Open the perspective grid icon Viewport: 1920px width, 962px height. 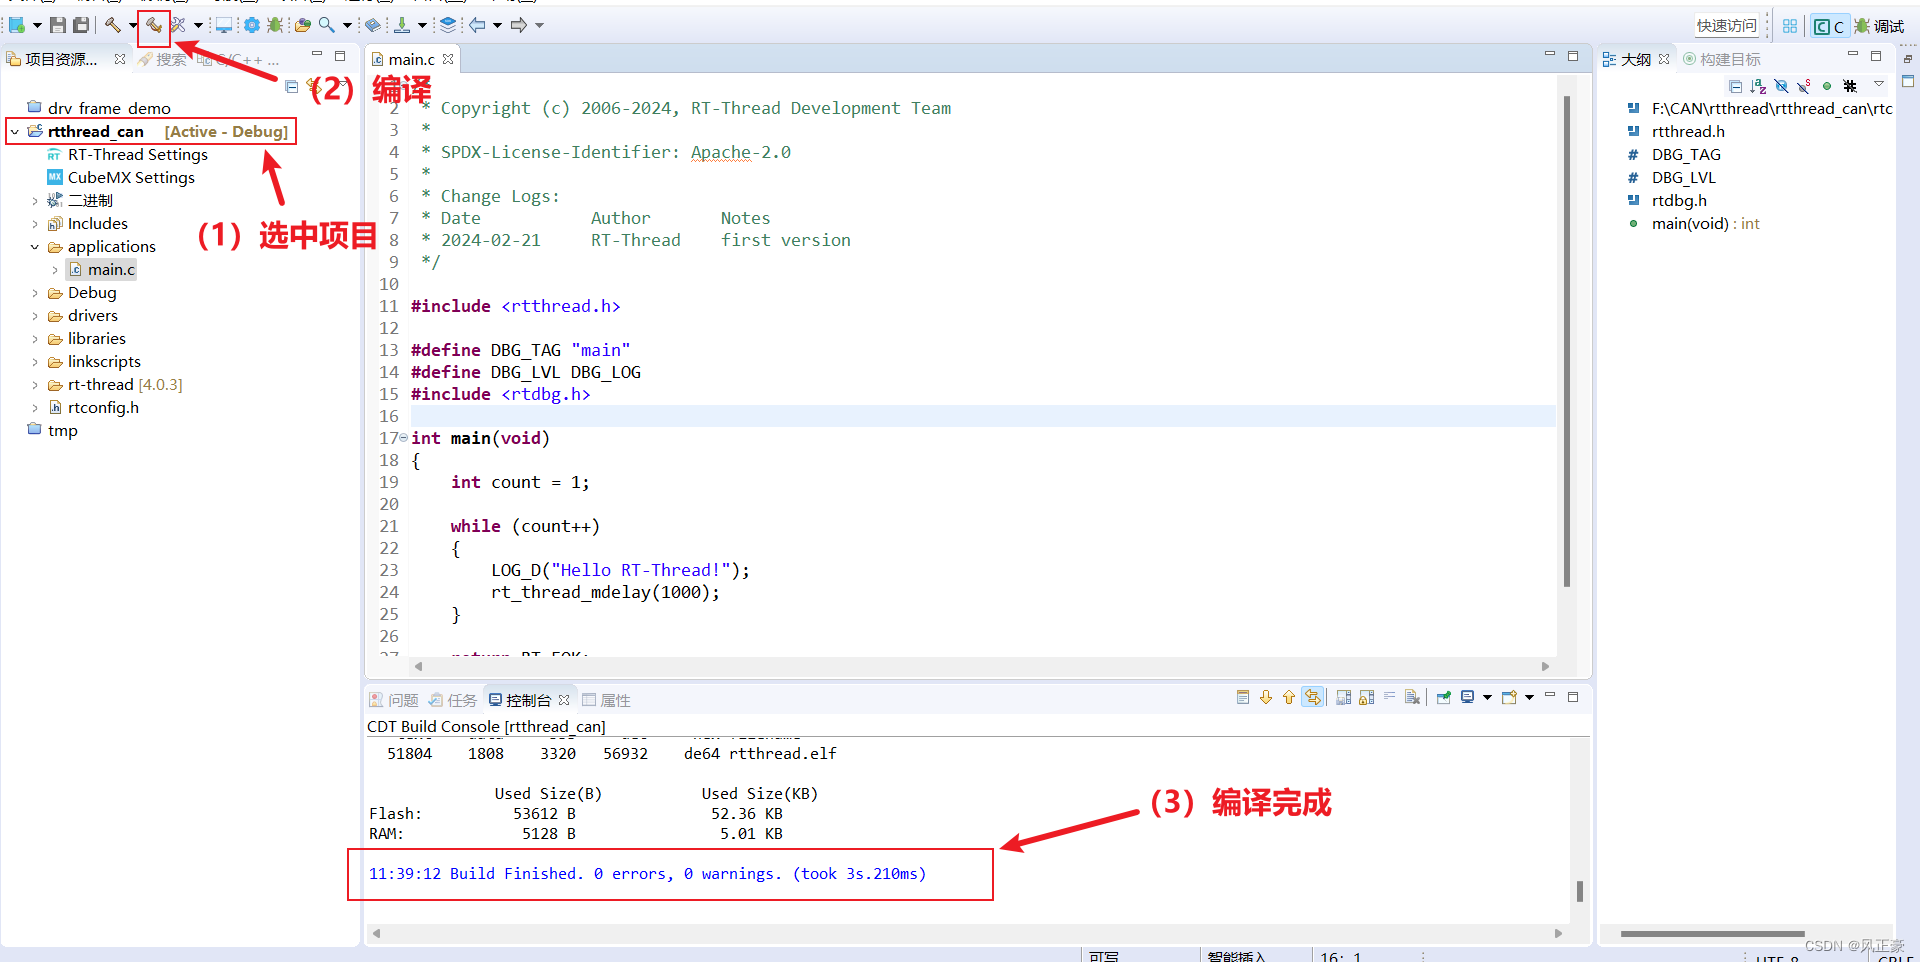tap(1790, 26)
